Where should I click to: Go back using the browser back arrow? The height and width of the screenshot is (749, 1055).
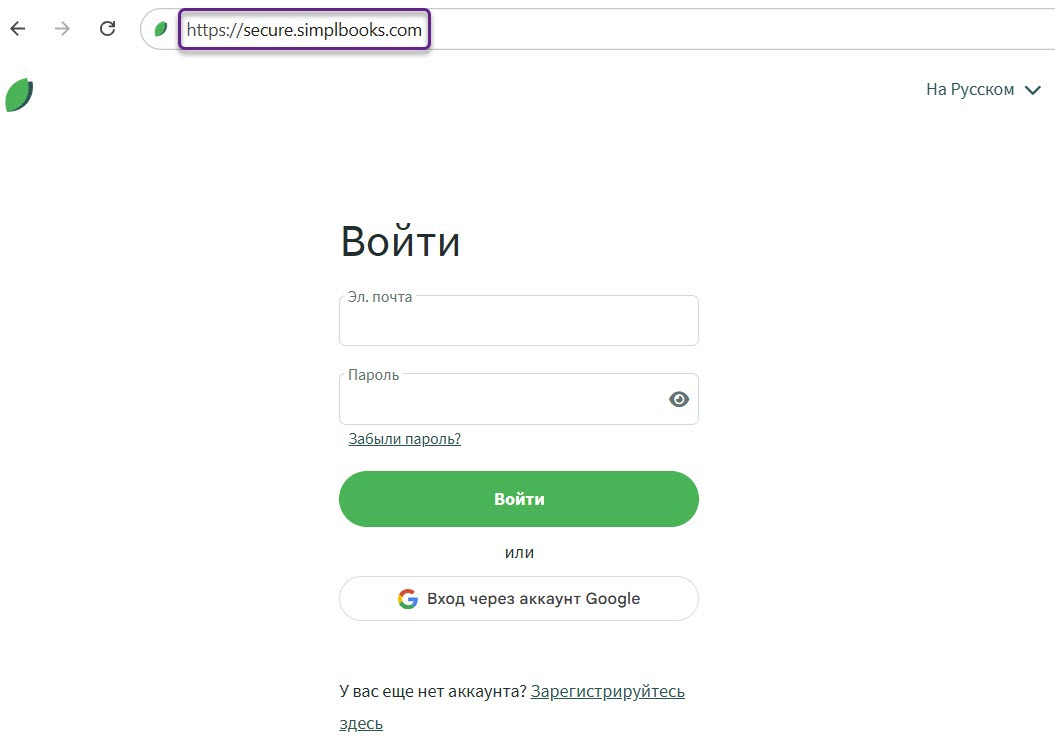pyautogui.click(x=17, y=29)
